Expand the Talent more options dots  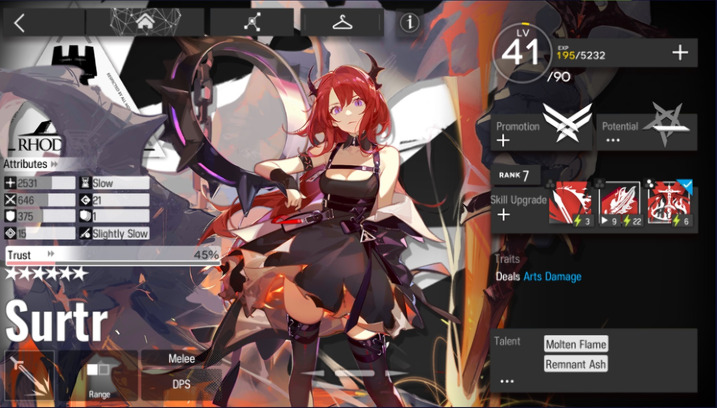click(507, 381)
